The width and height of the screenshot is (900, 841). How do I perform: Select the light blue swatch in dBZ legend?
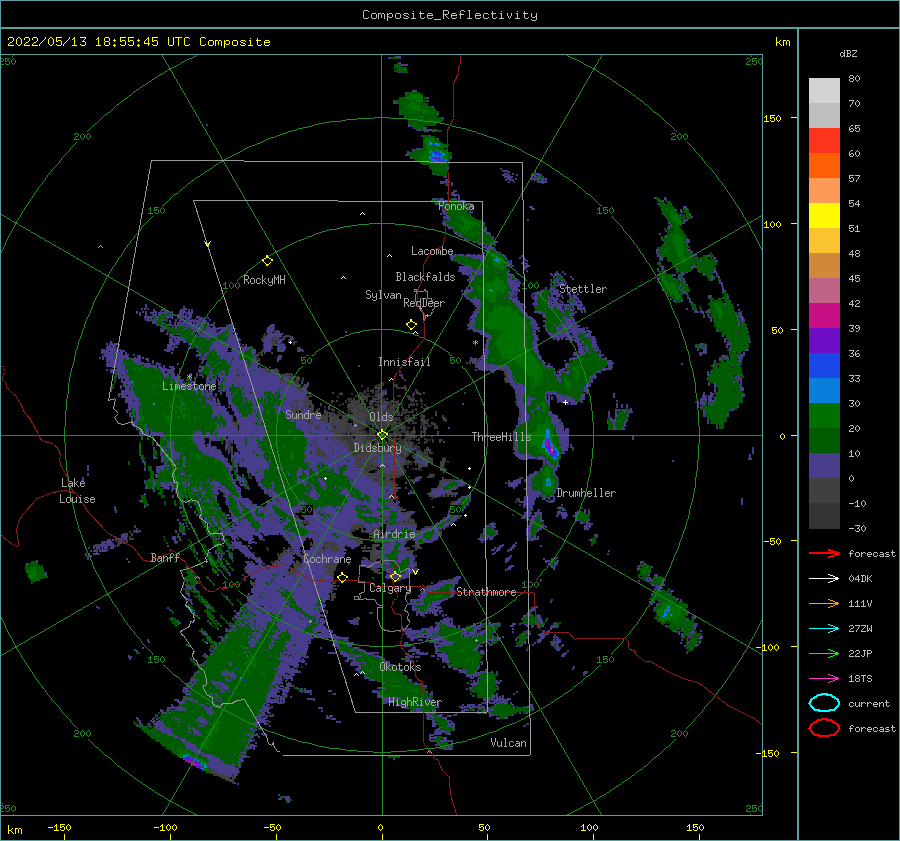click(824, 391)
